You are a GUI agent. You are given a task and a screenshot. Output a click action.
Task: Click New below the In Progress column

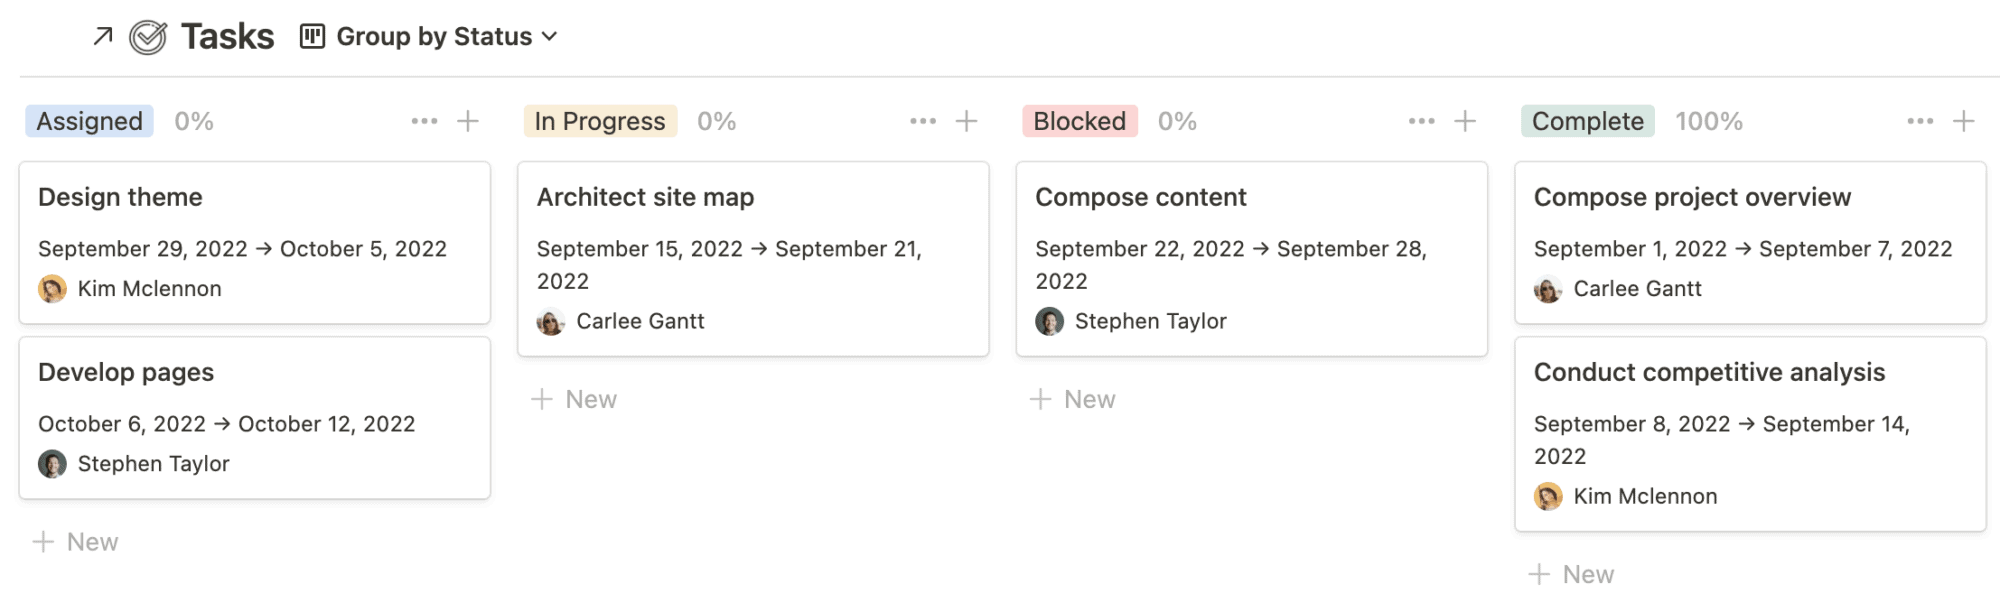point(574,399)
